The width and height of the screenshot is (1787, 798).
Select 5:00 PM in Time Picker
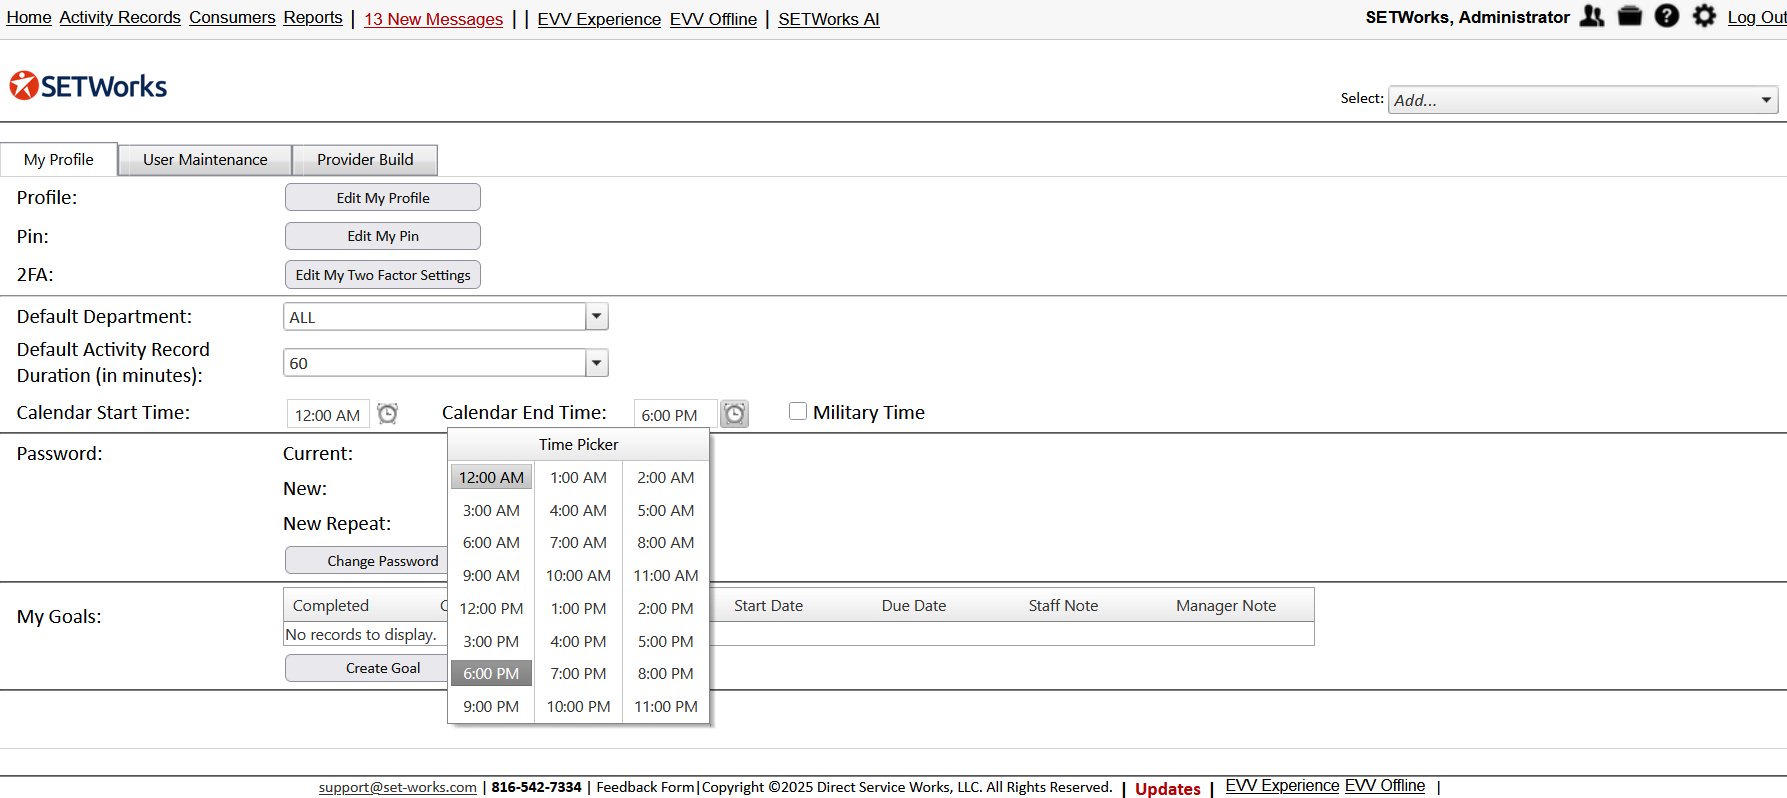(x=666, y=641)
